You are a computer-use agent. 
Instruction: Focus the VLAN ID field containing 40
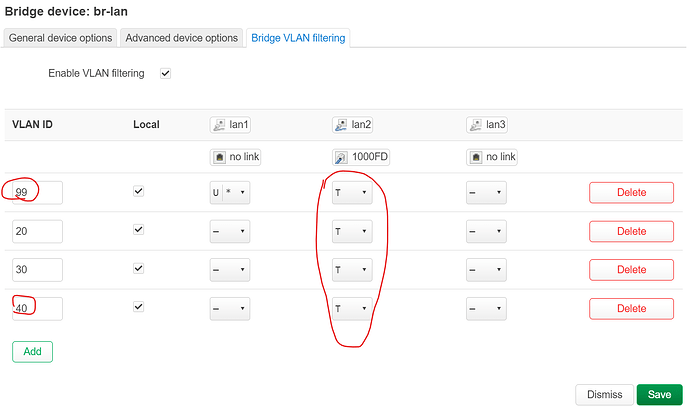[37, 308]
